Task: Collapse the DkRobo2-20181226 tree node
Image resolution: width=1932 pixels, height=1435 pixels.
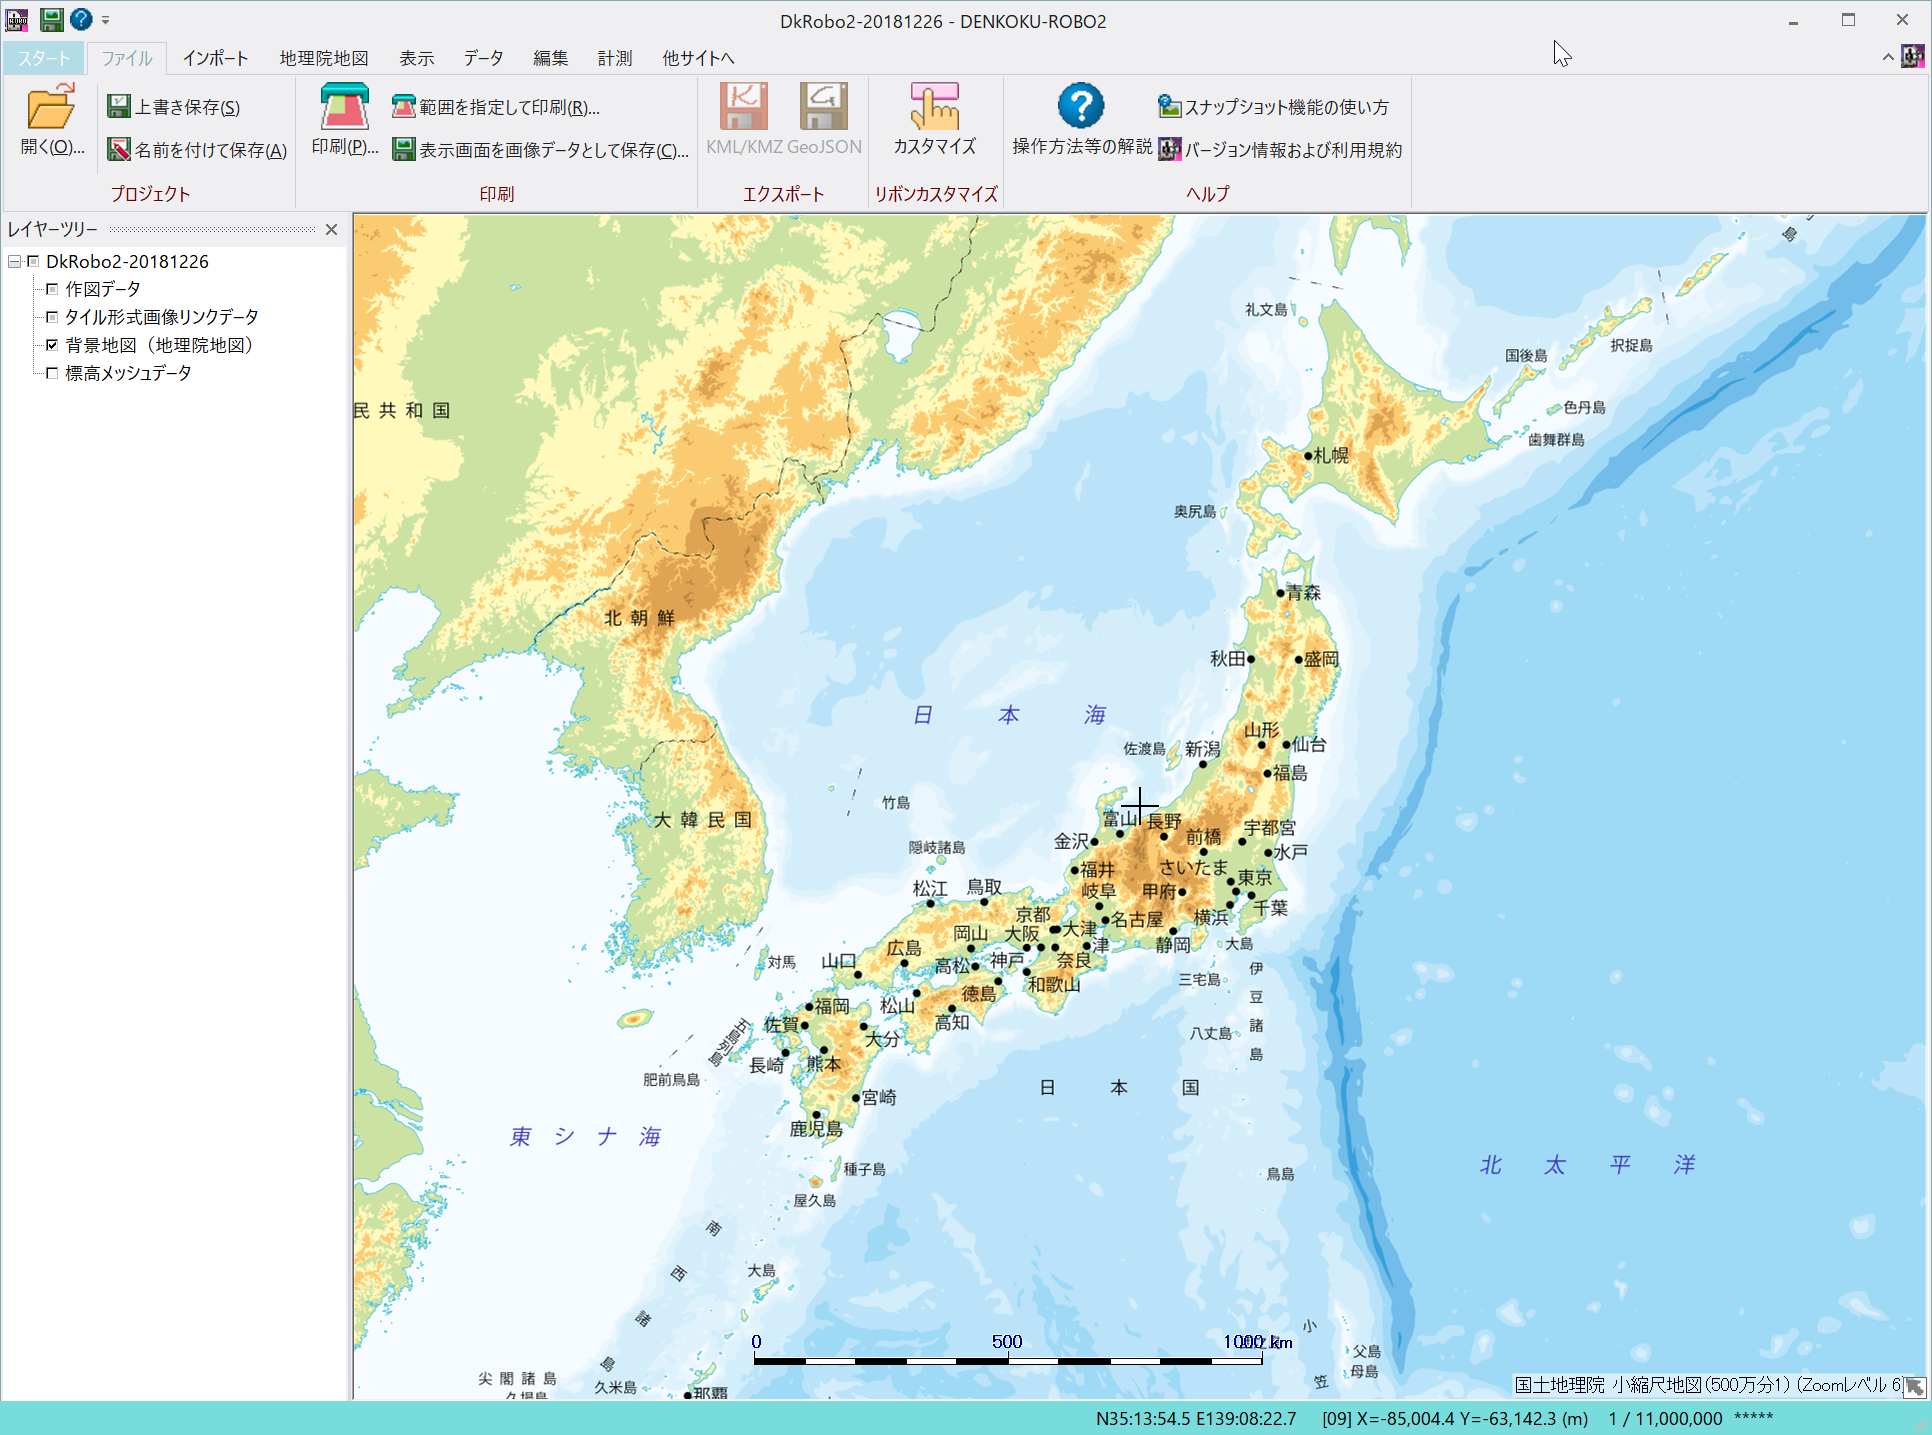Action: (14, 261)
